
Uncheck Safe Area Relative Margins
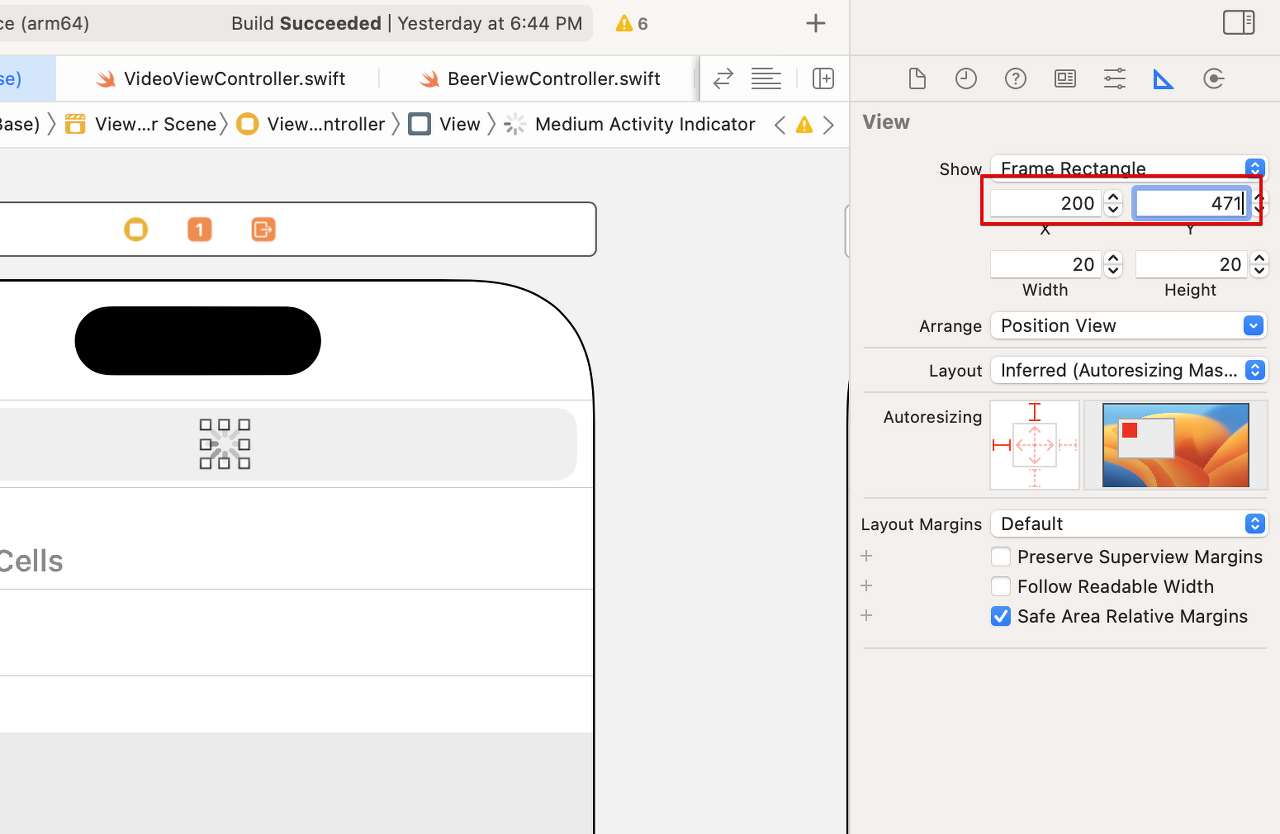coord(1001,617)
